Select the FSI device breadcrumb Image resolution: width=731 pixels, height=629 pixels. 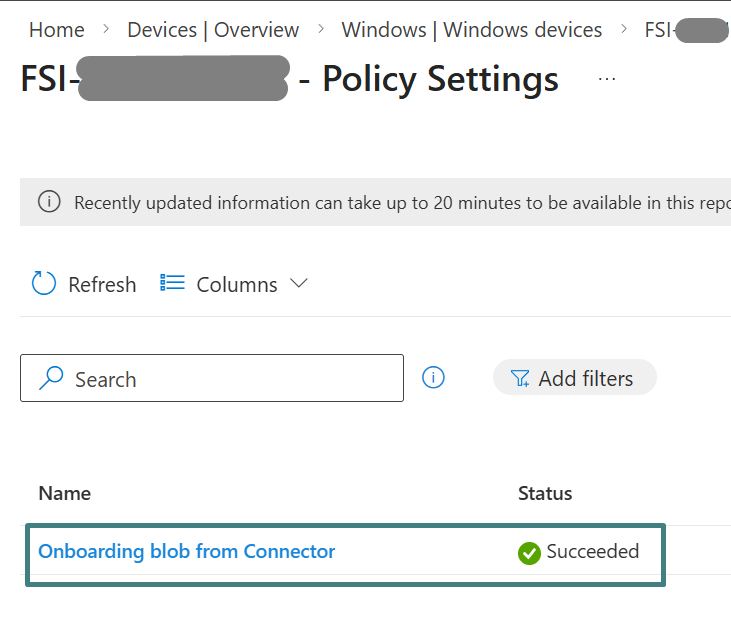pos(685,30)
